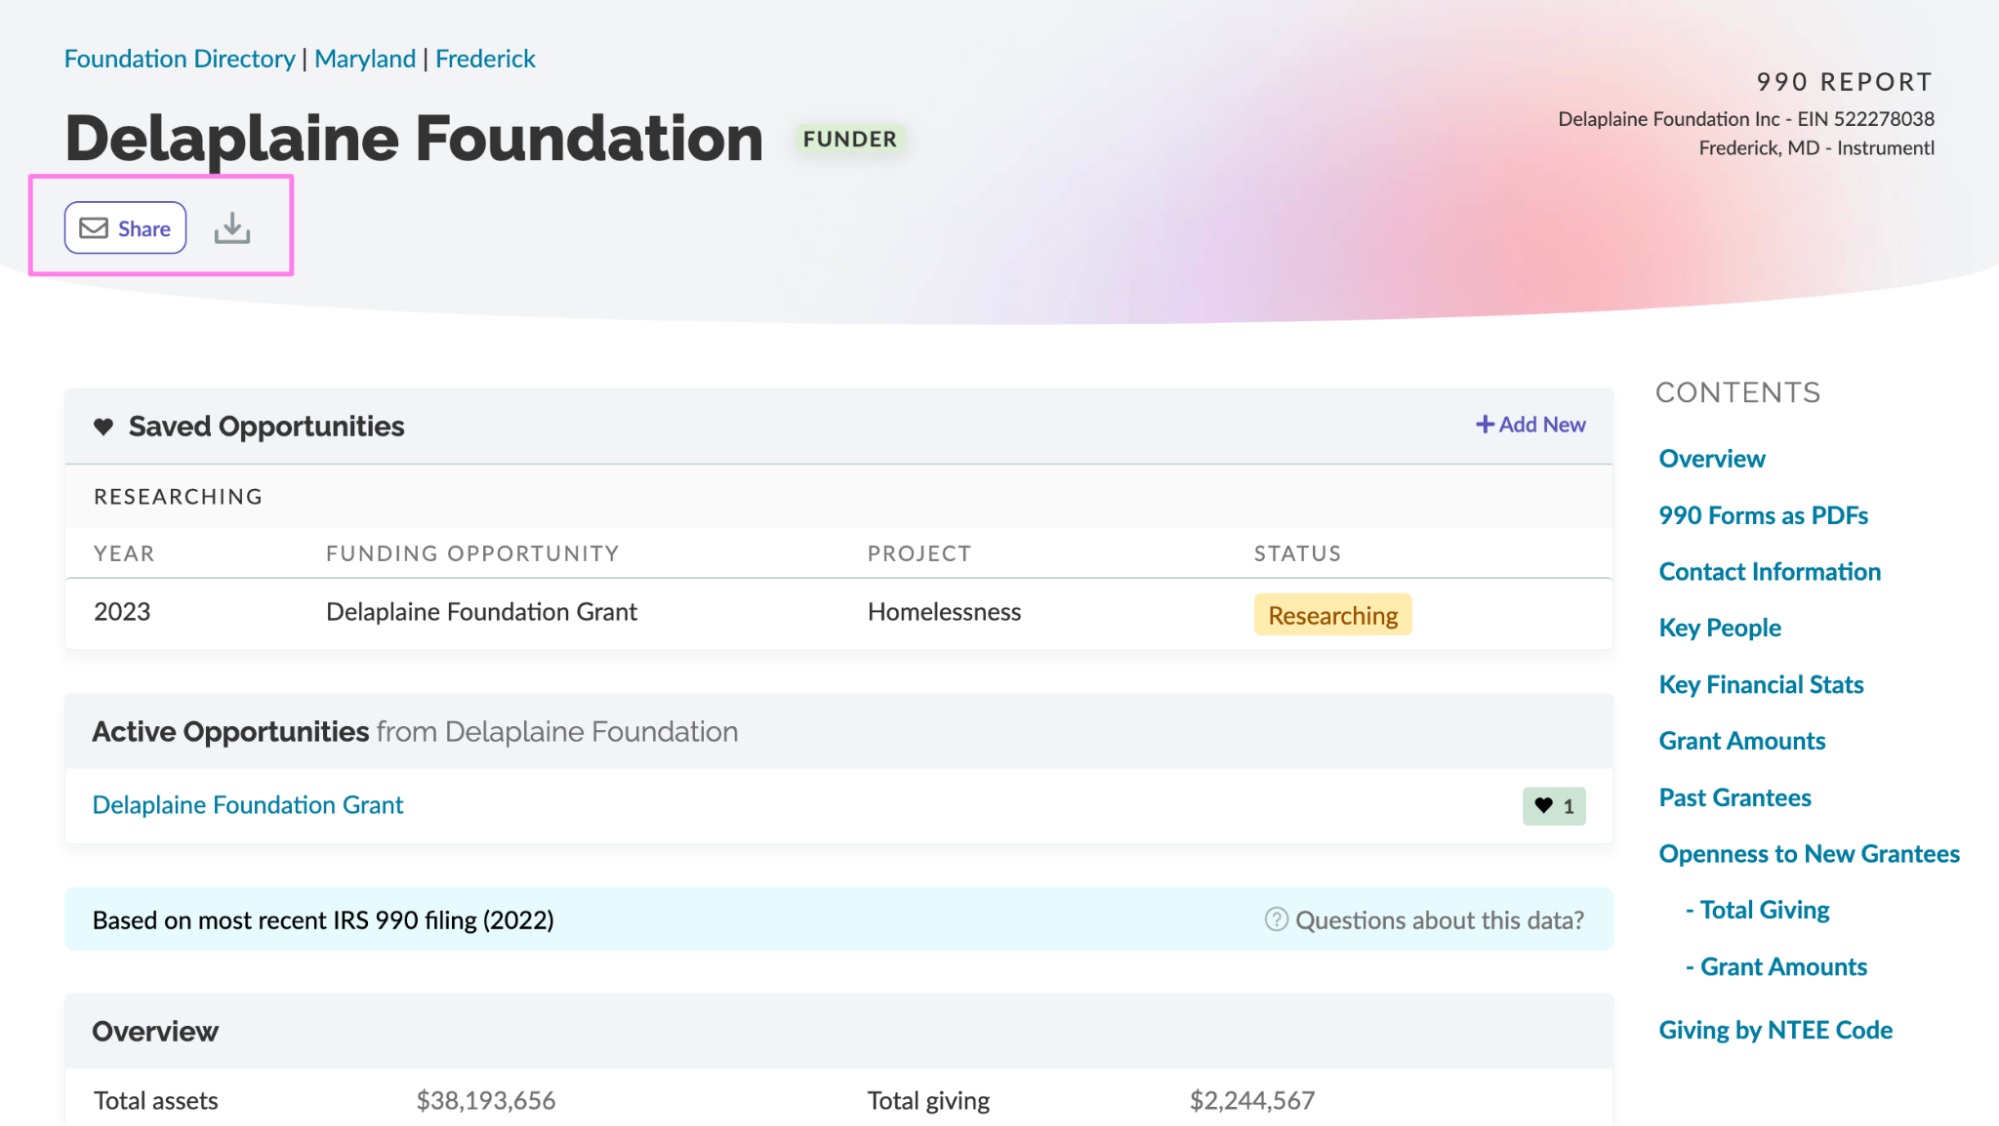The height and width of the screenshot is (1126, 1999).
Task: Jump to Key People section
Action: click(x=1719, y=628)
